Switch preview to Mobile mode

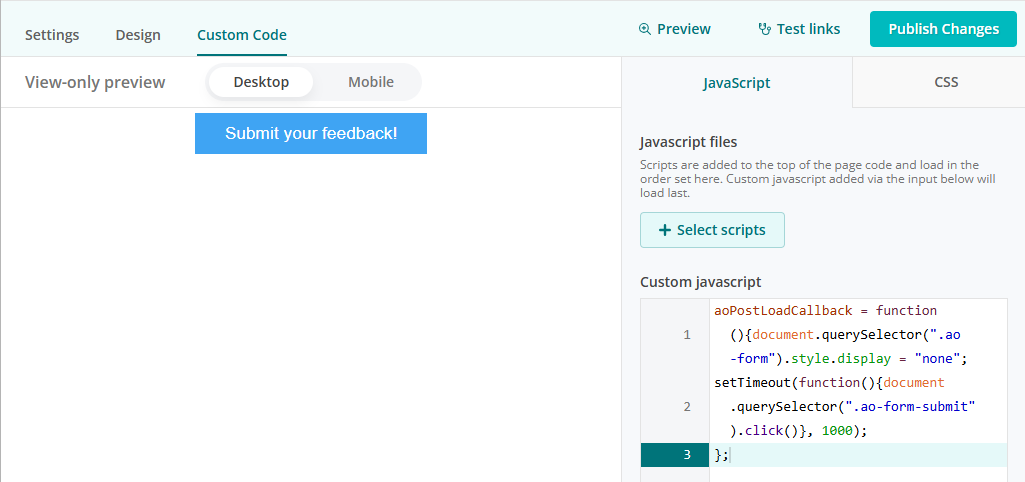[x=371, y=82]
